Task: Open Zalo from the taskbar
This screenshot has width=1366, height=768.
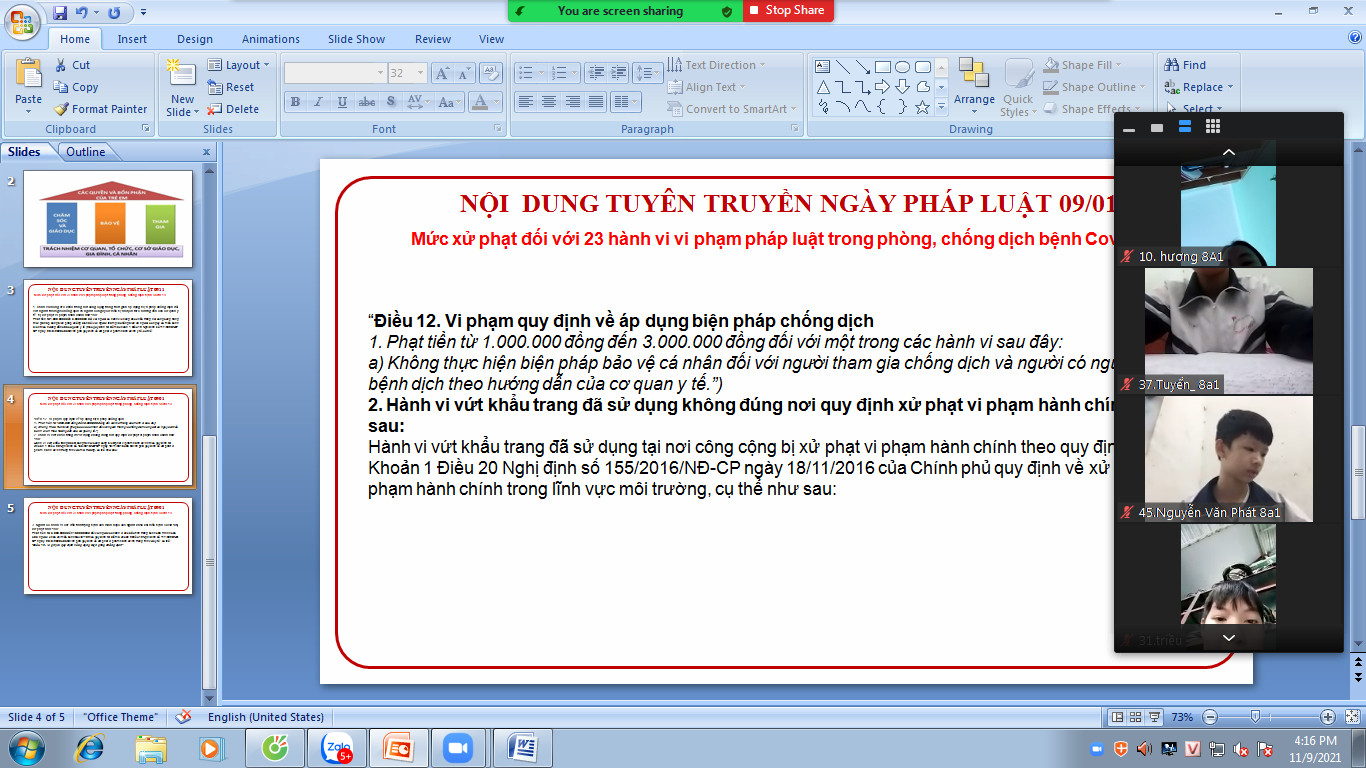Action: coord(336,747)
